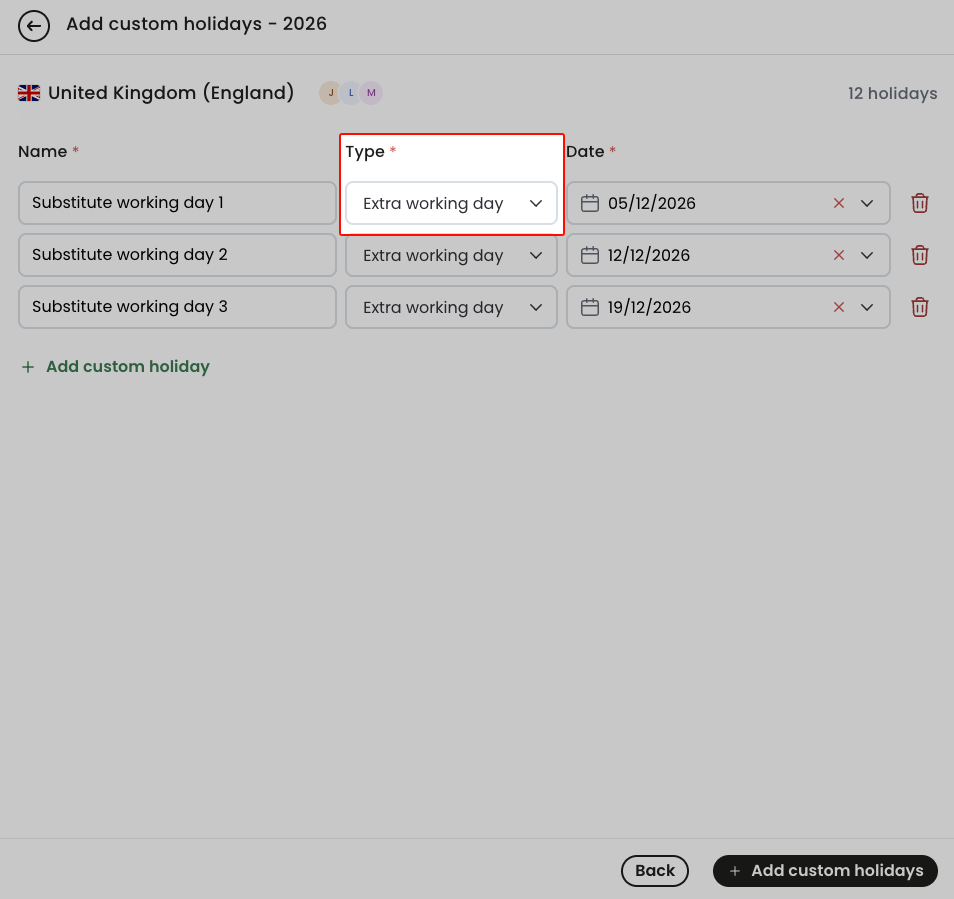Clear the 05/12/2026 date
Viewport: 954px width, 899px height.
[x=838, y=203]
